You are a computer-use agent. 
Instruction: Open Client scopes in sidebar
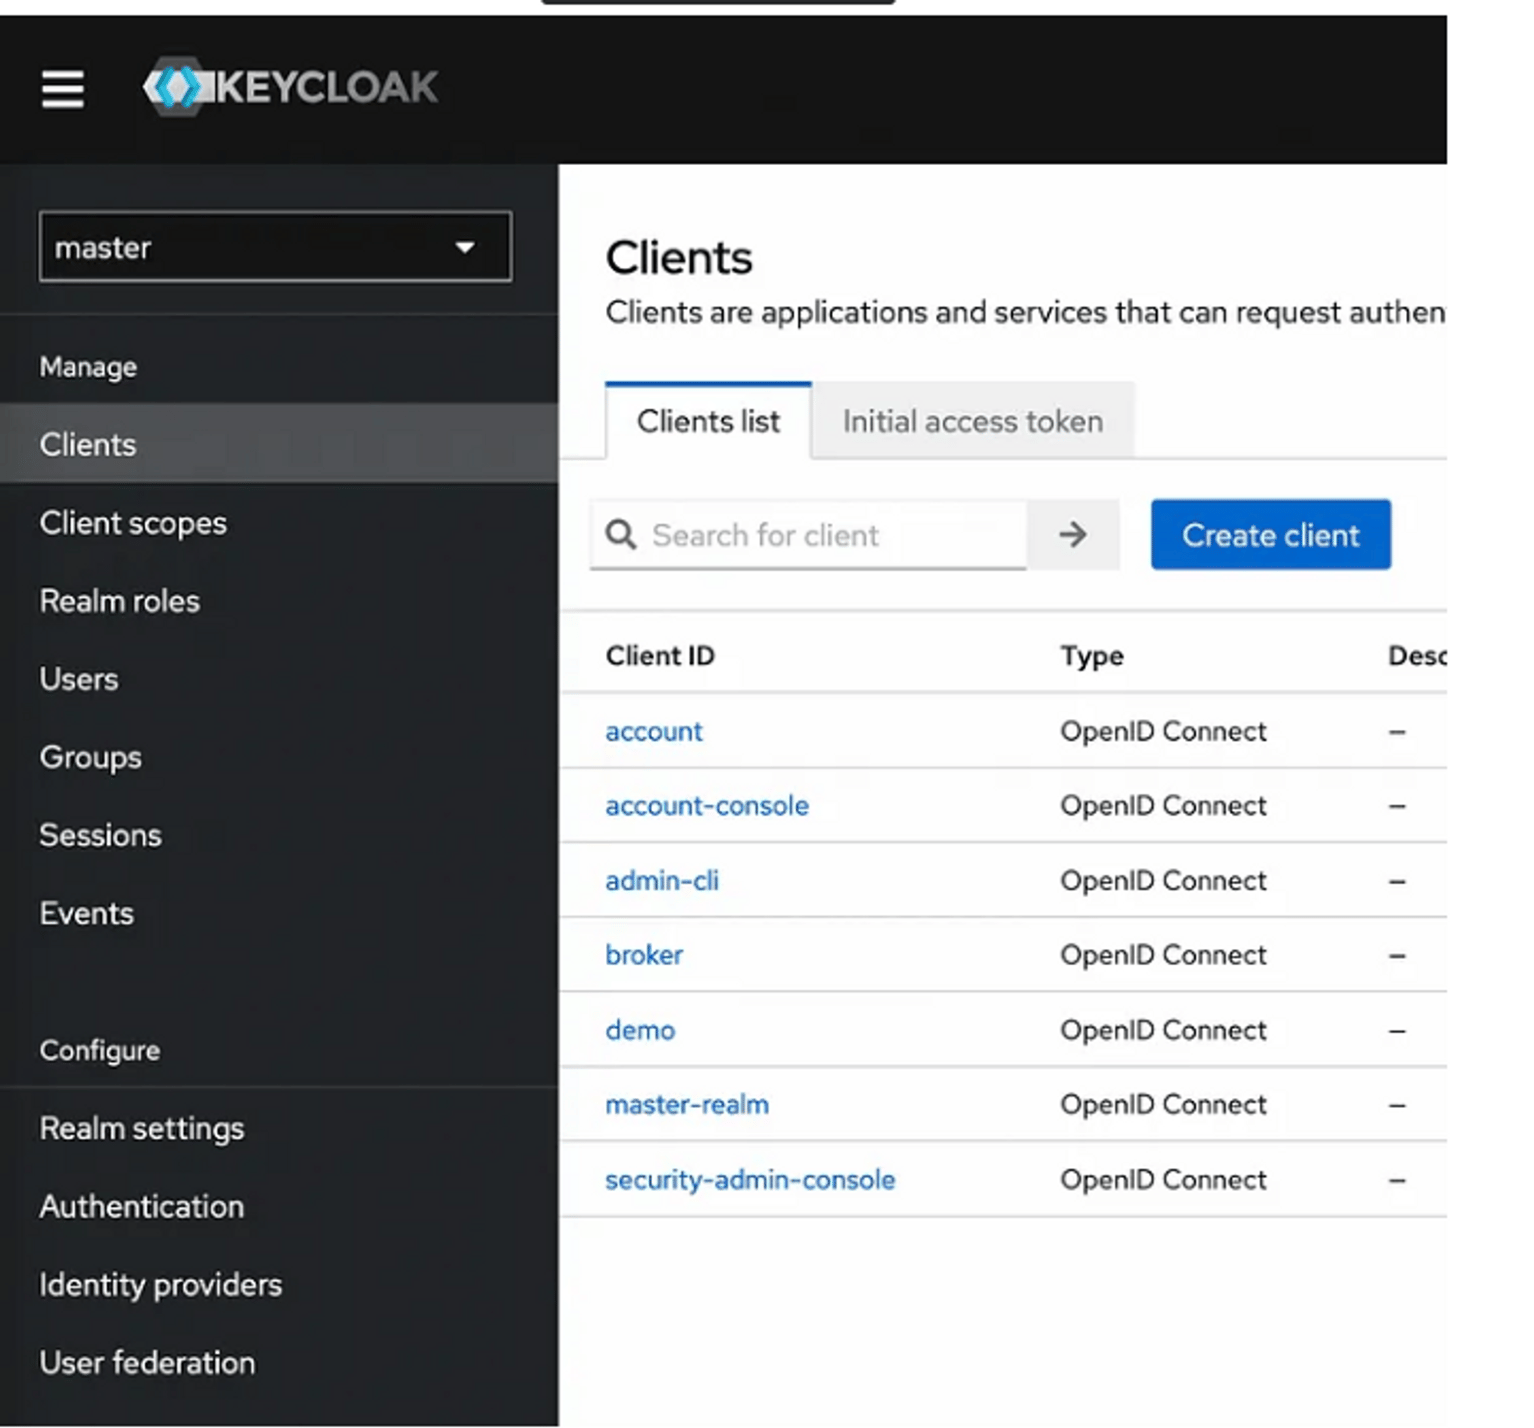click(x=279, y=523)
